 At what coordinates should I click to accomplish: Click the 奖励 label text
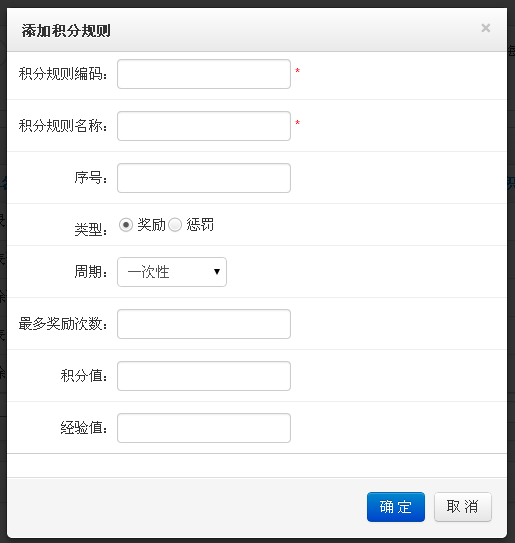[x=151, y=225]
